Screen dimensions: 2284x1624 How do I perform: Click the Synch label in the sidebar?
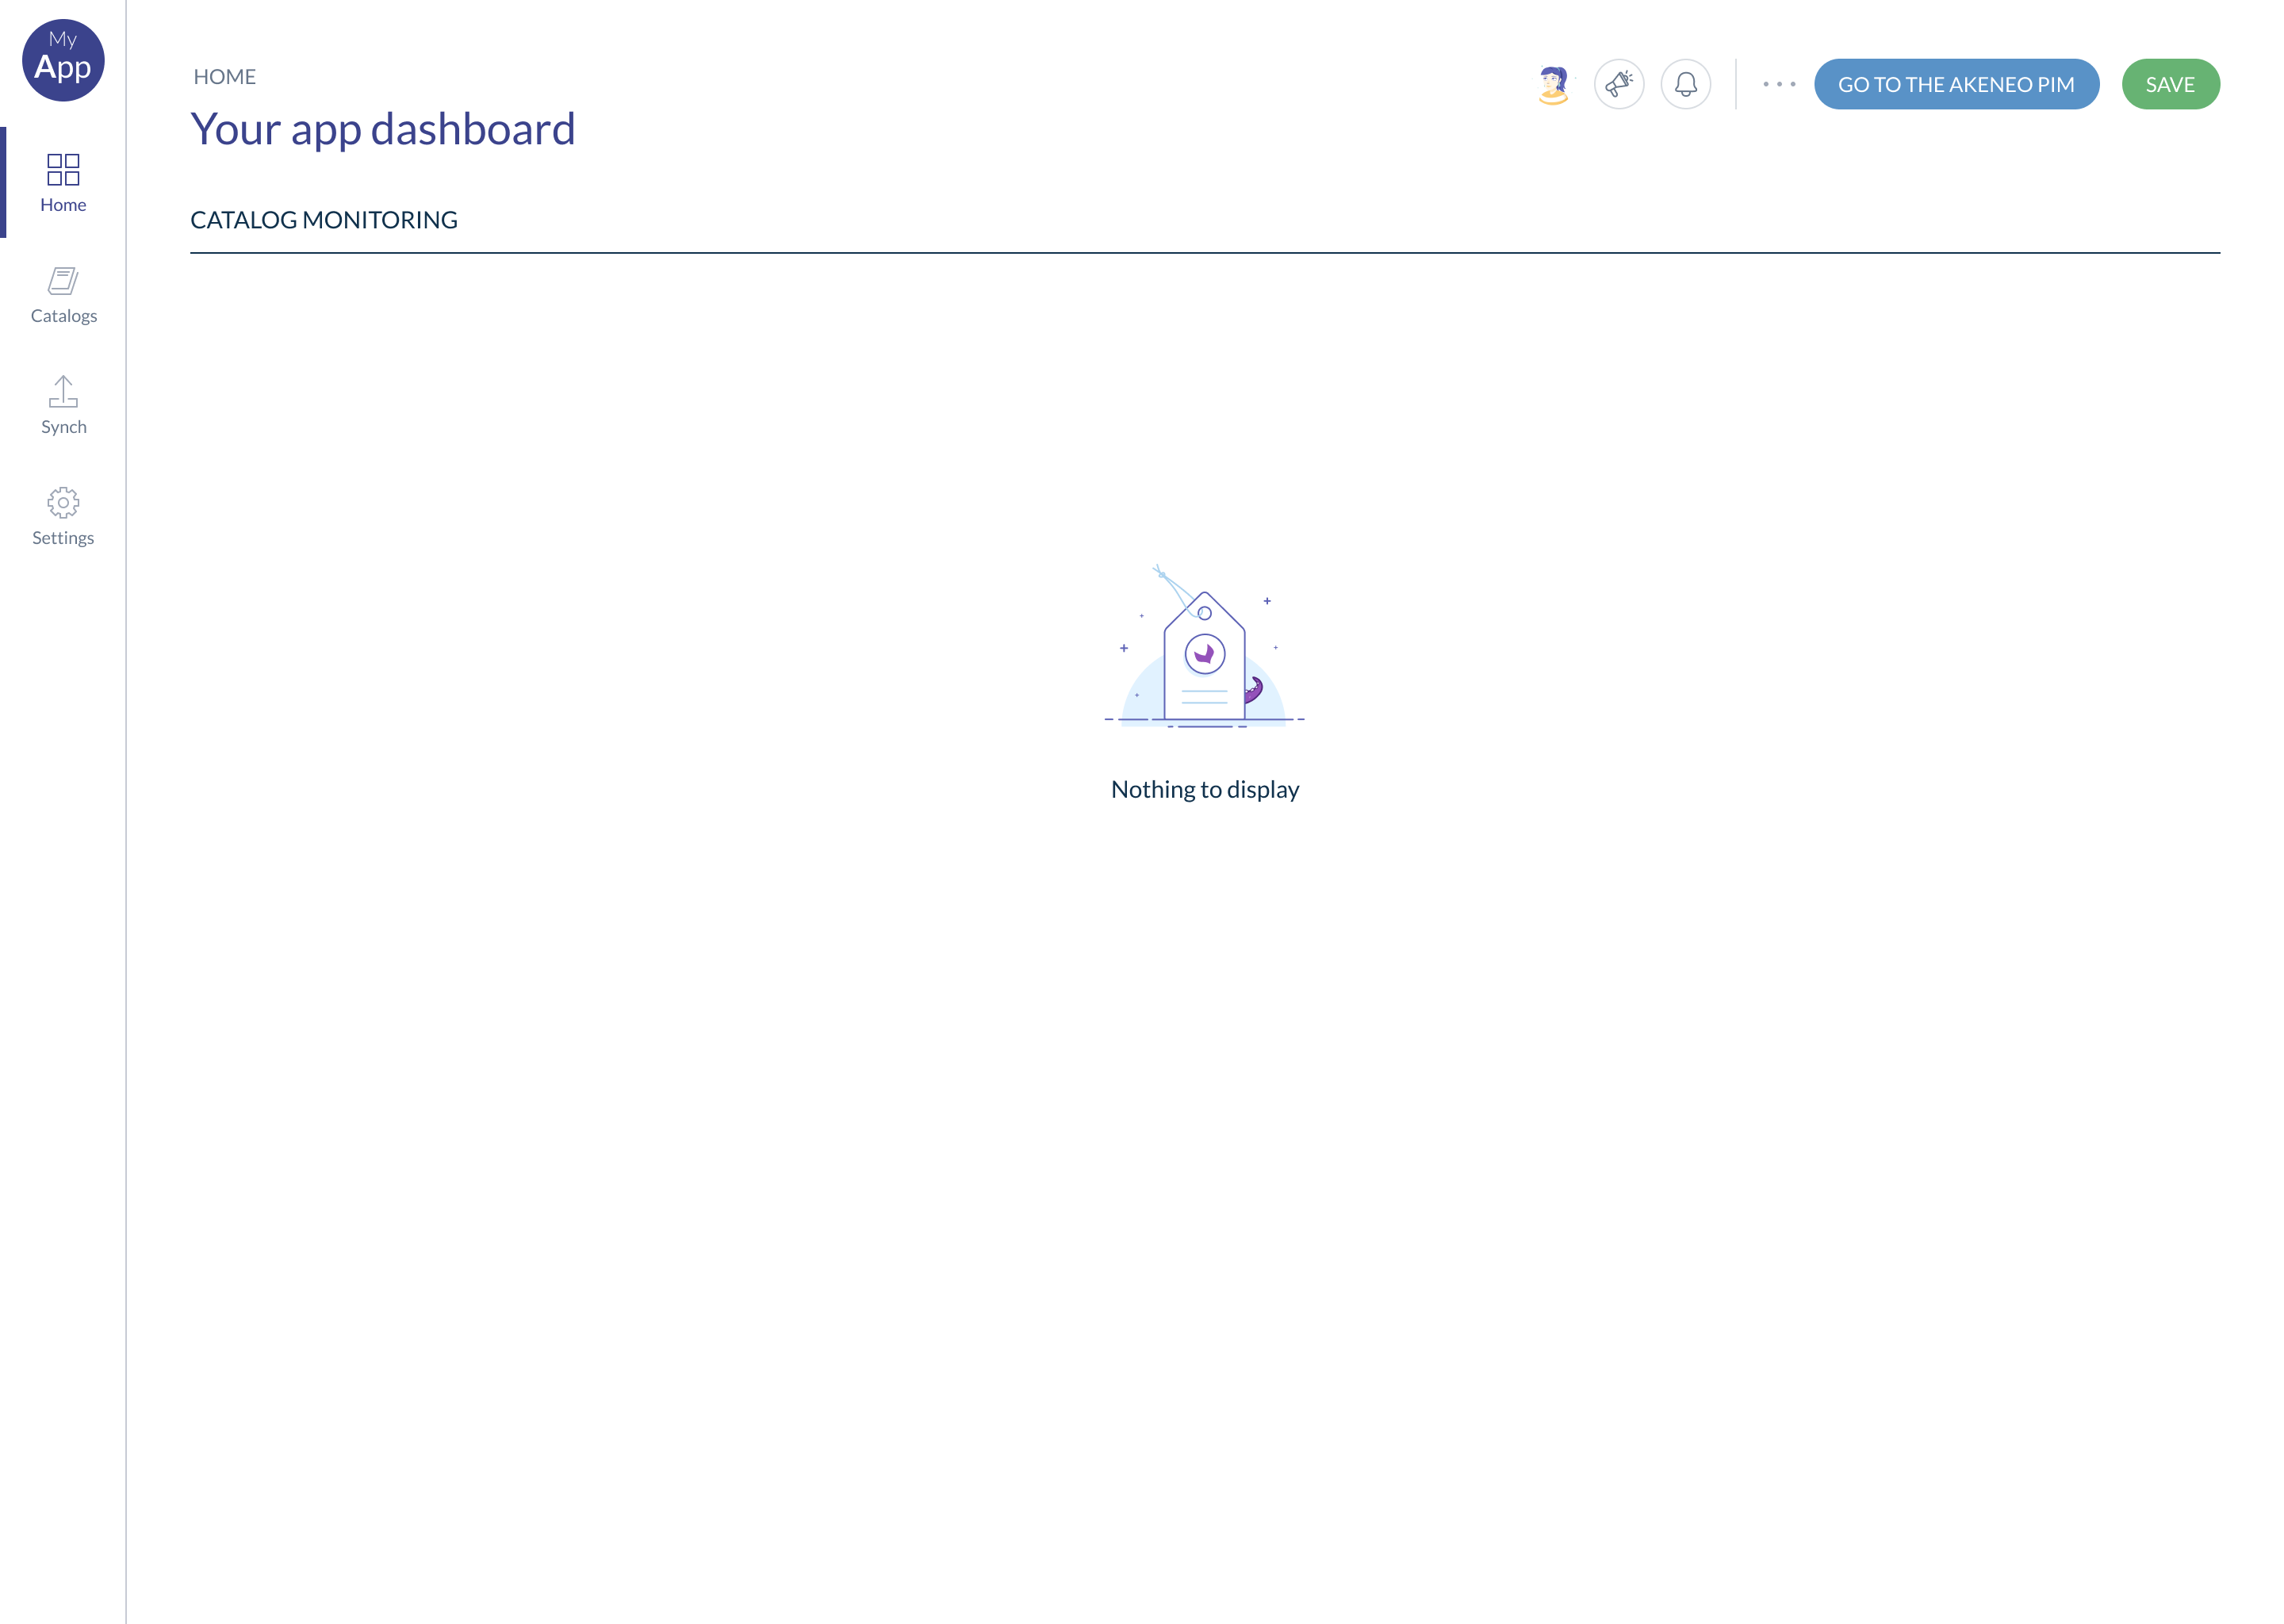pos(64,427)
